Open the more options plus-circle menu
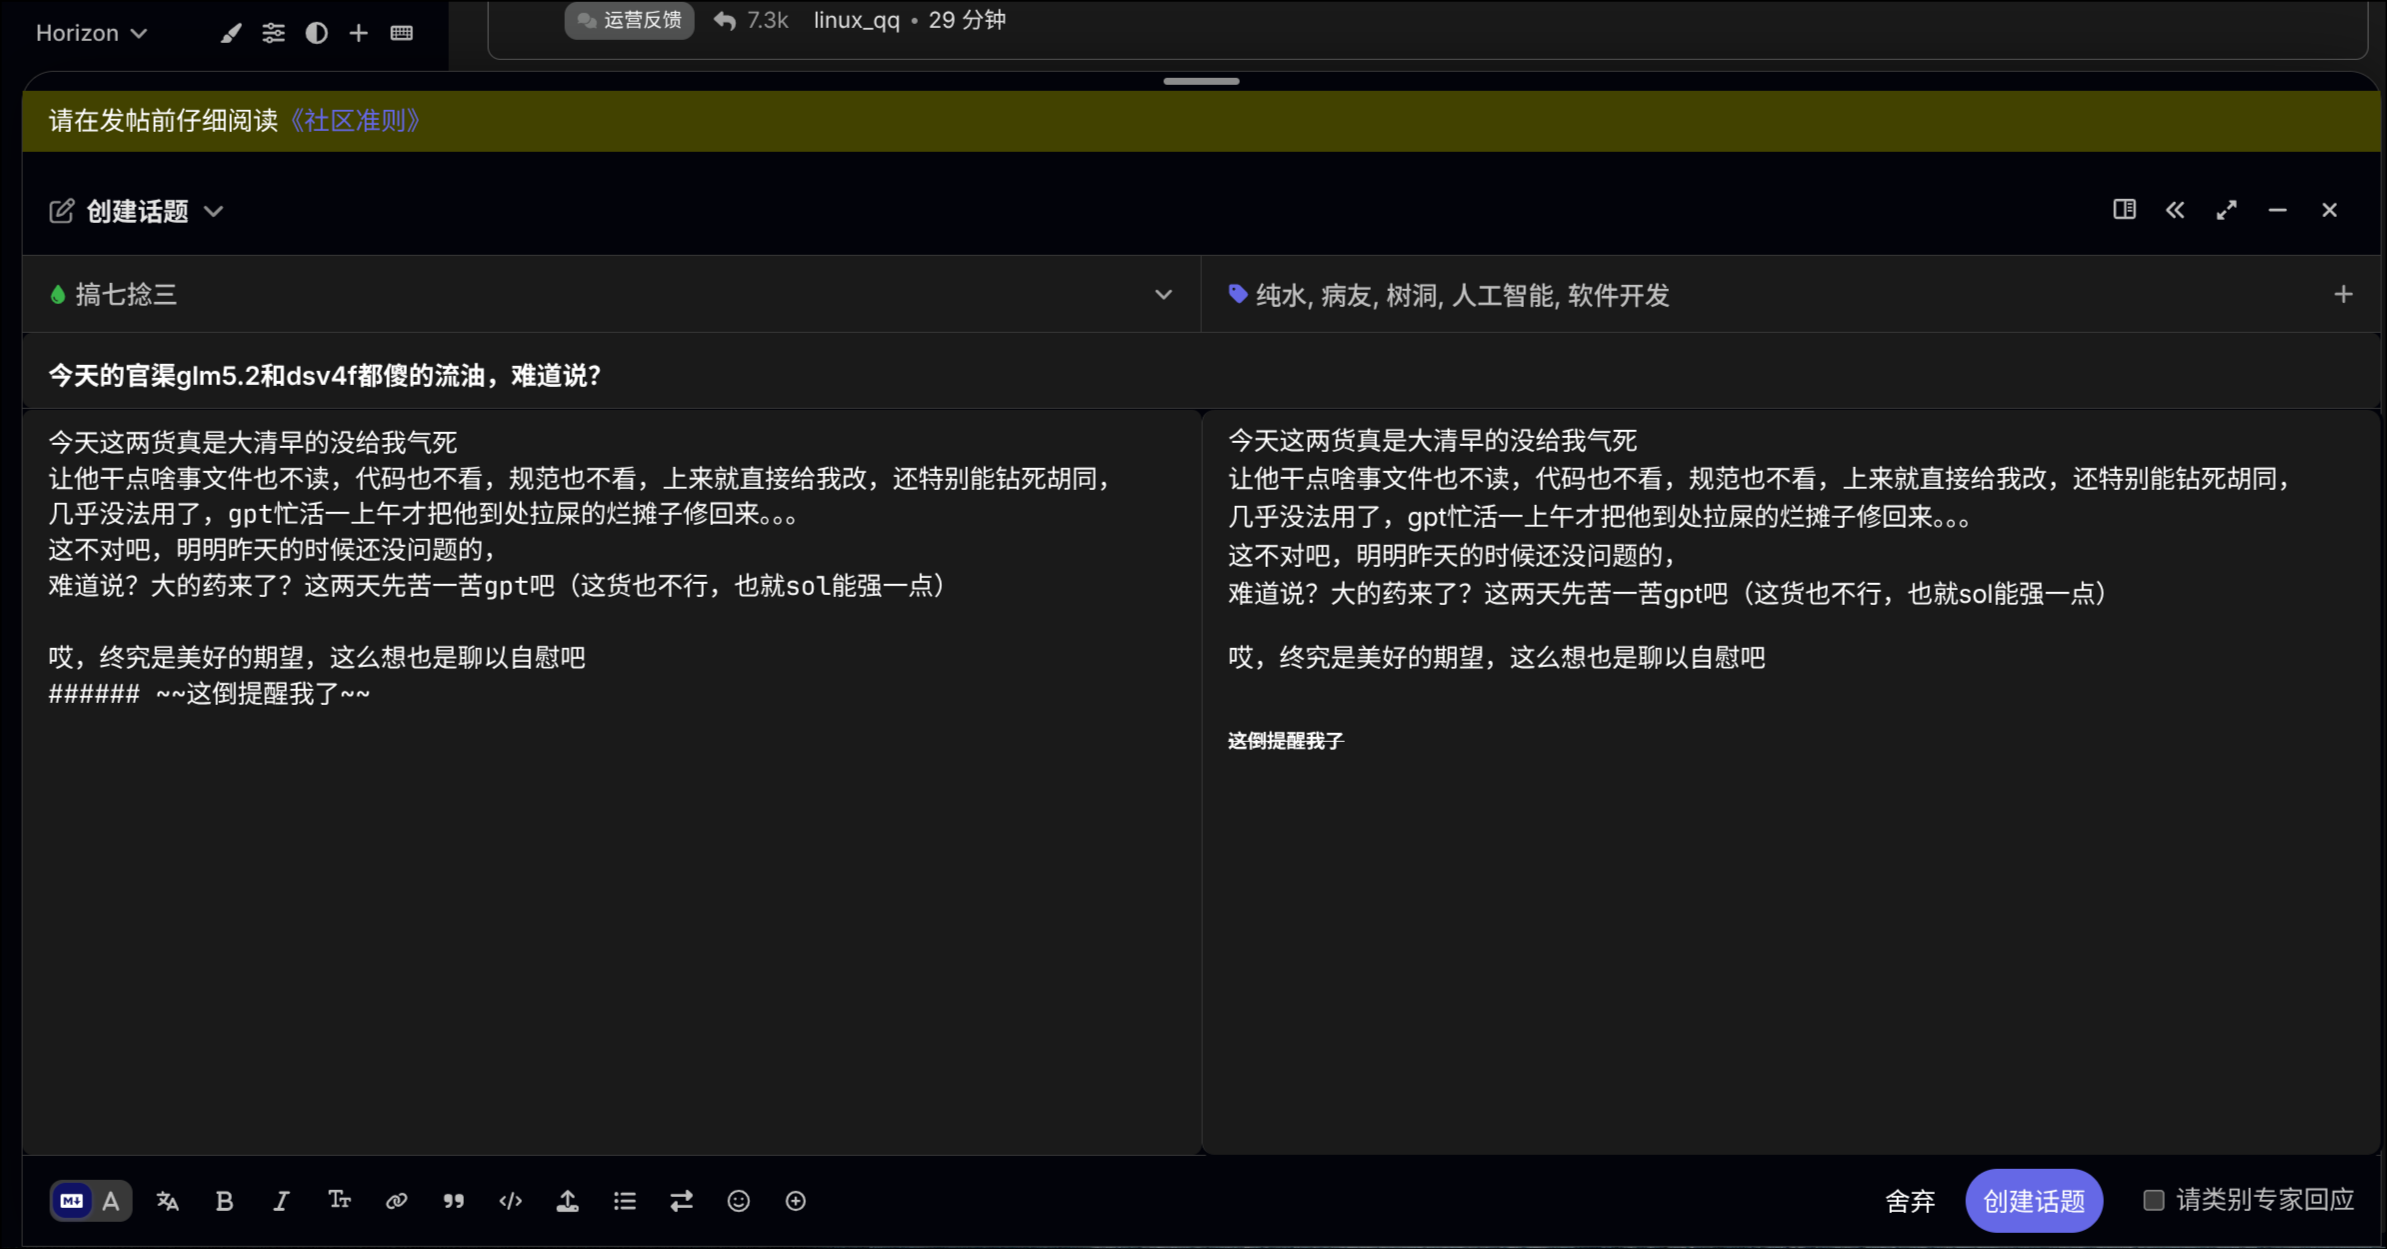 [795, 1201]
